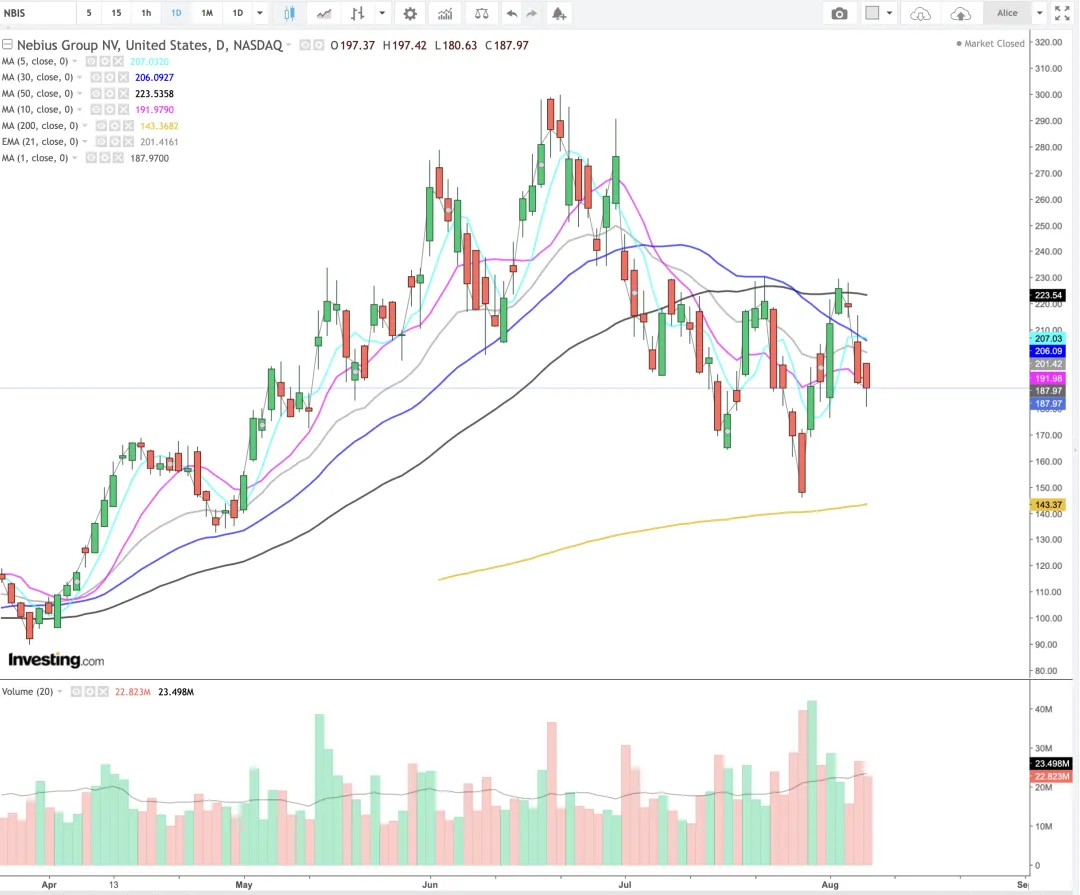Viewport: 1080px width, 895px height.
Task: Click the Investing.com logo link
Action: click(56, 660)
